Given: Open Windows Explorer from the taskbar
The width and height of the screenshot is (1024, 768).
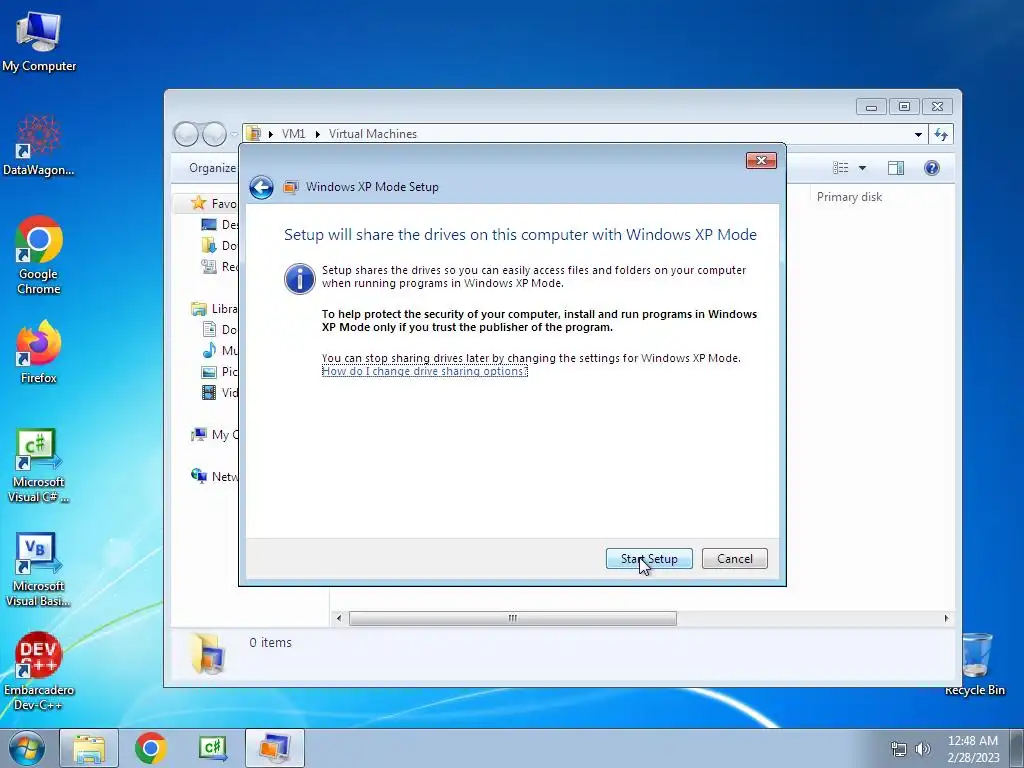Looking at the screenshot, I should coord(89,748).
